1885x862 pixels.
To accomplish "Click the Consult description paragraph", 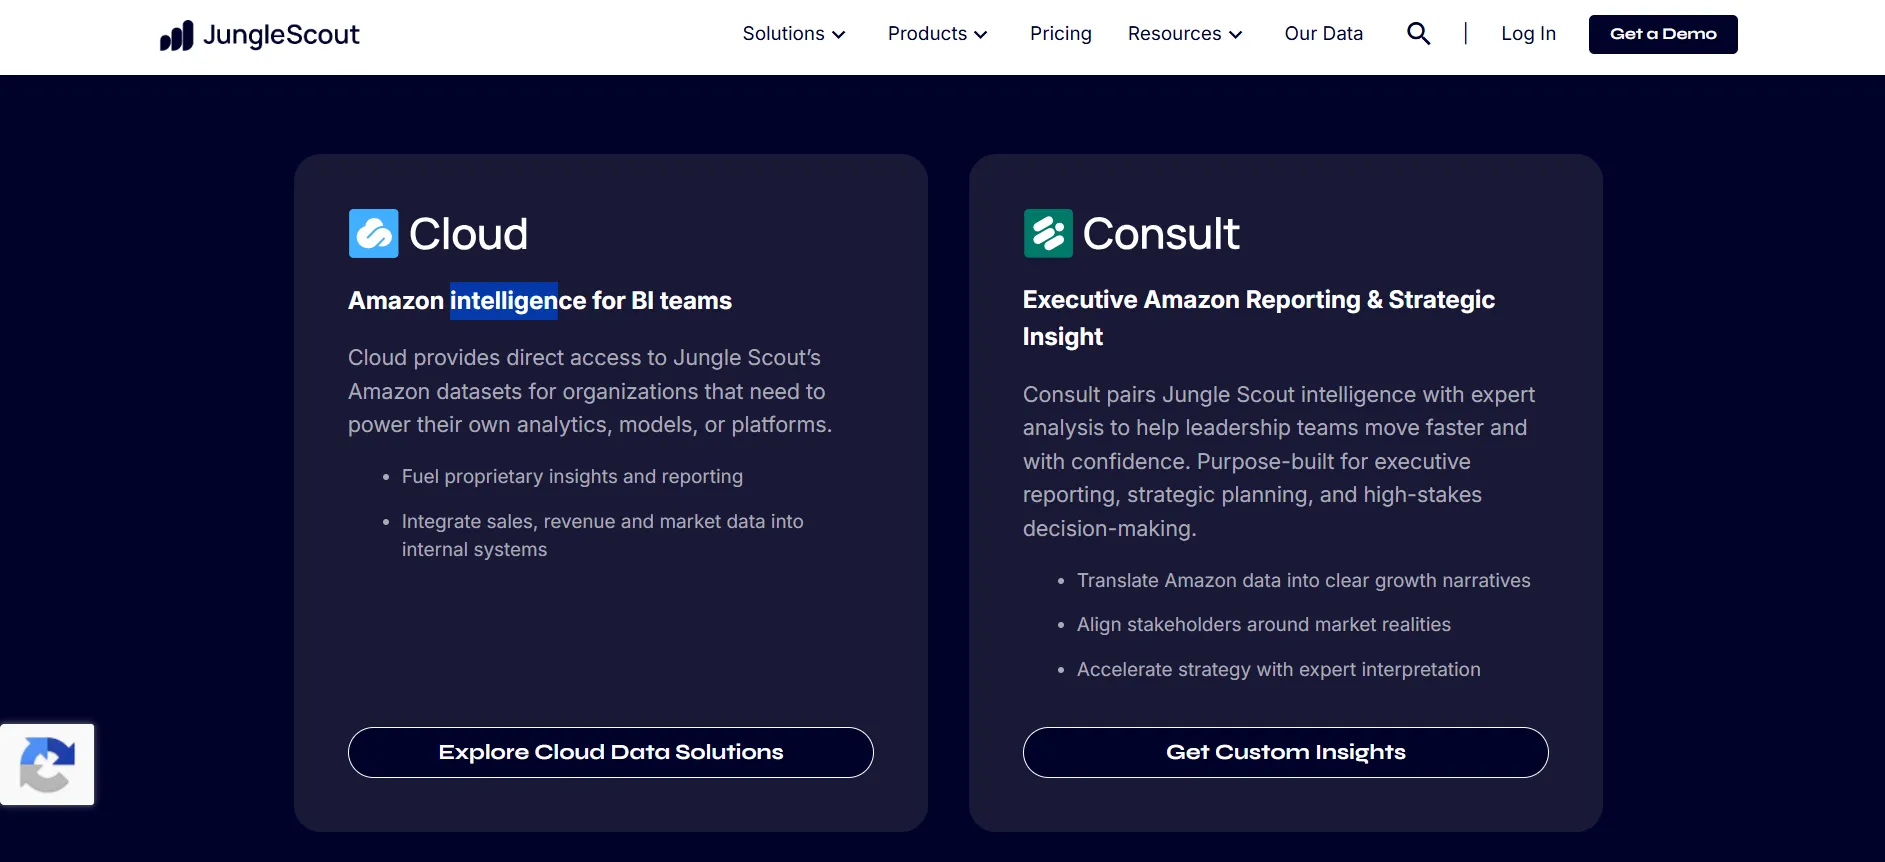I will pyautogui.click(x=1279, y=461).
